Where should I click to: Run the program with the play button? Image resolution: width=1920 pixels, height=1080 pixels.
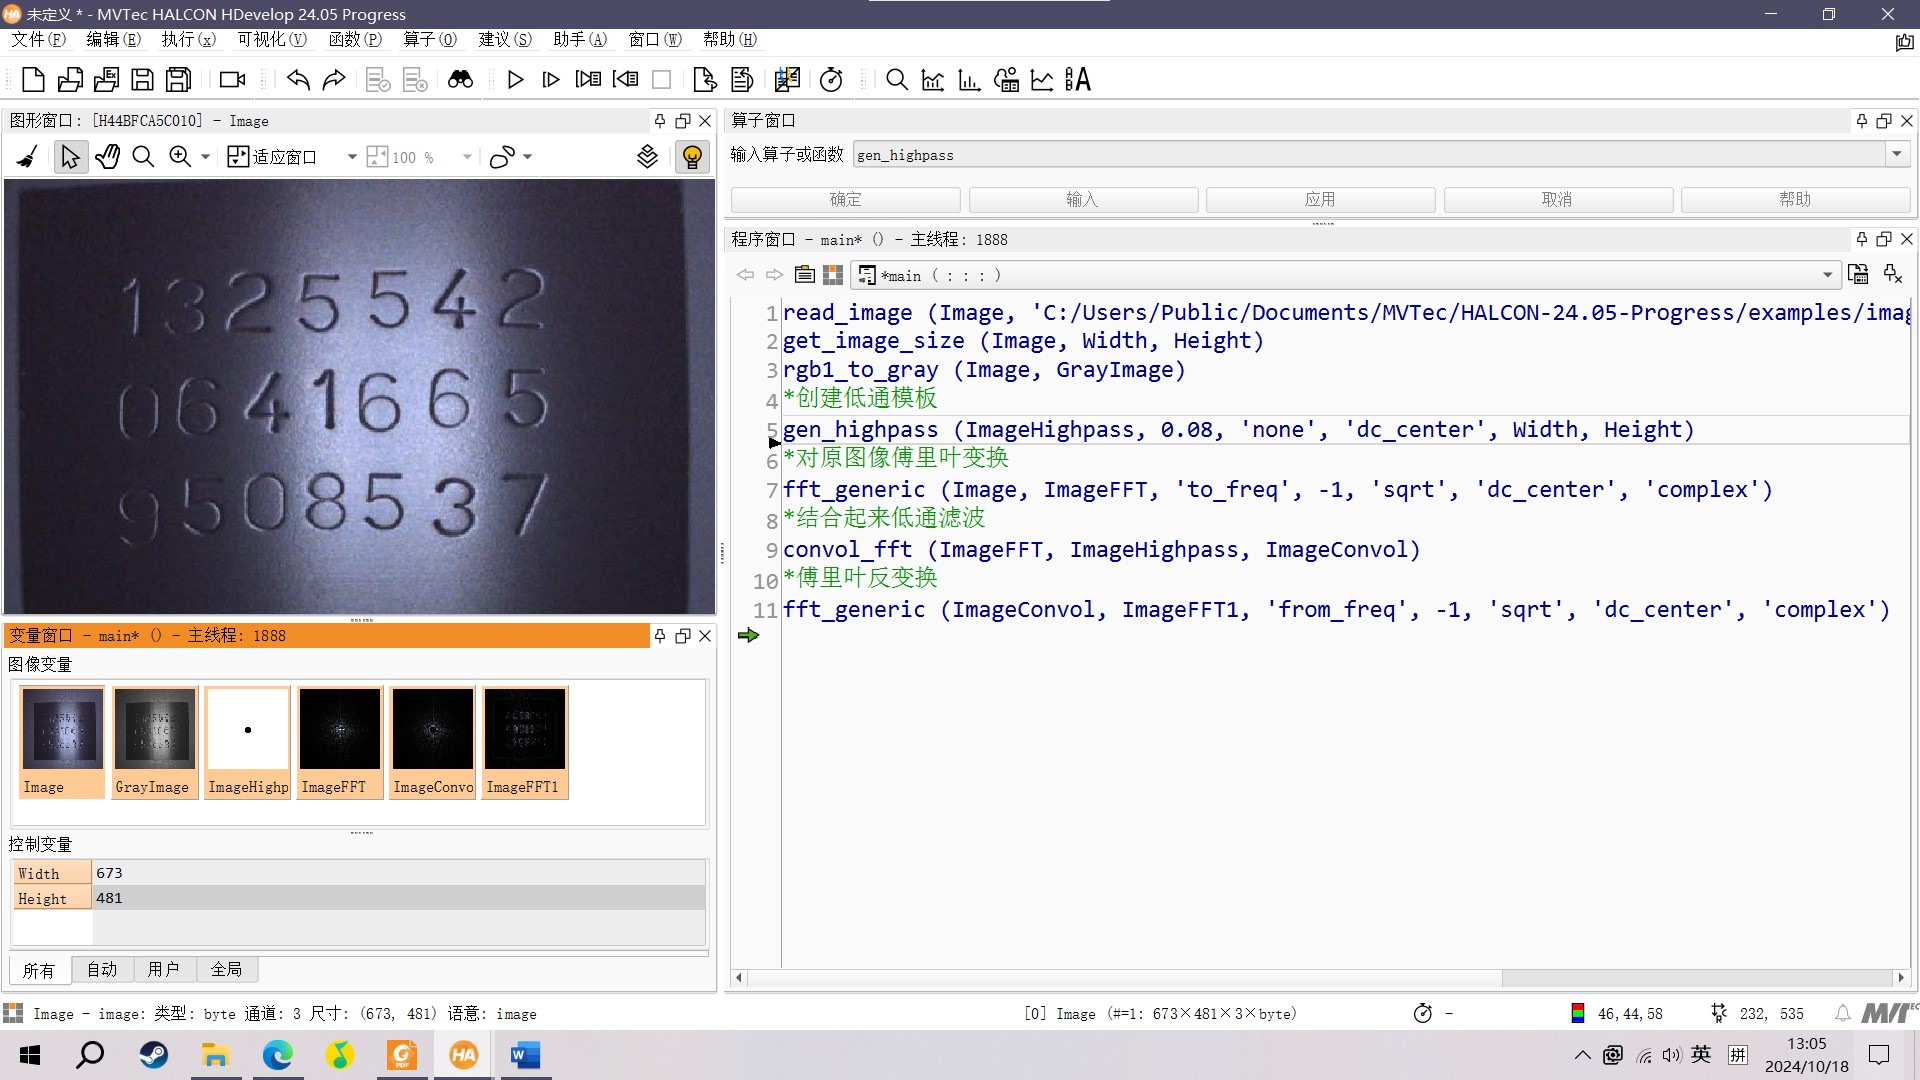[515, 80]
